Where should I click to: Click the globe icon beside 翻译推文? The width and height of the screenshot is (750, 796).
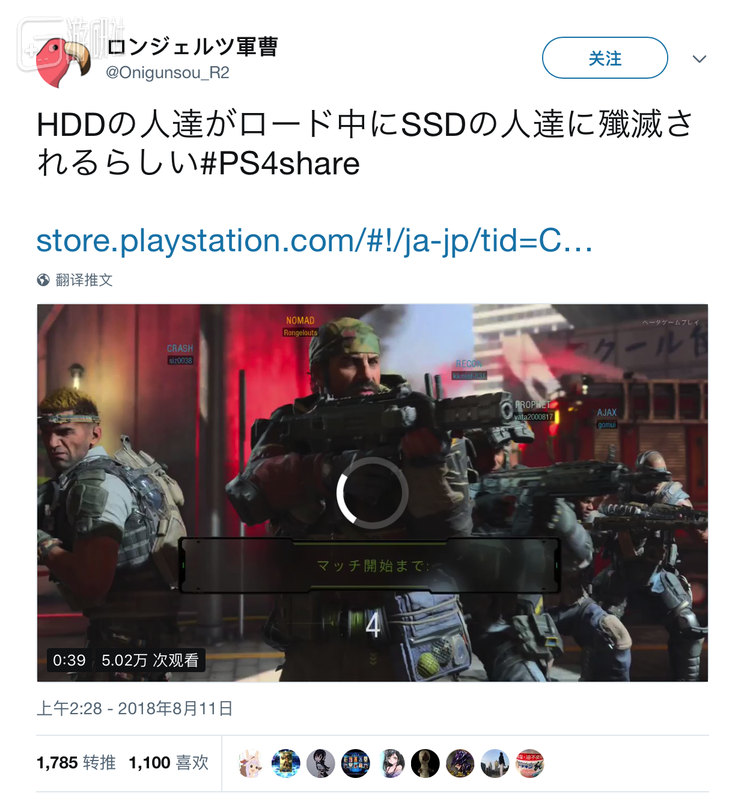pyautogui.click(x=43, y=280)
